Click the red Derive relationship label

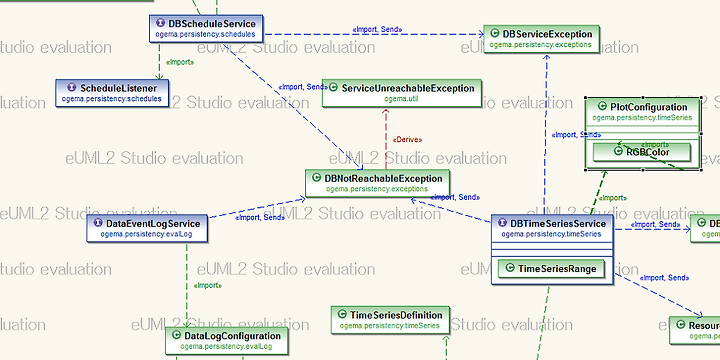[407, 140]
